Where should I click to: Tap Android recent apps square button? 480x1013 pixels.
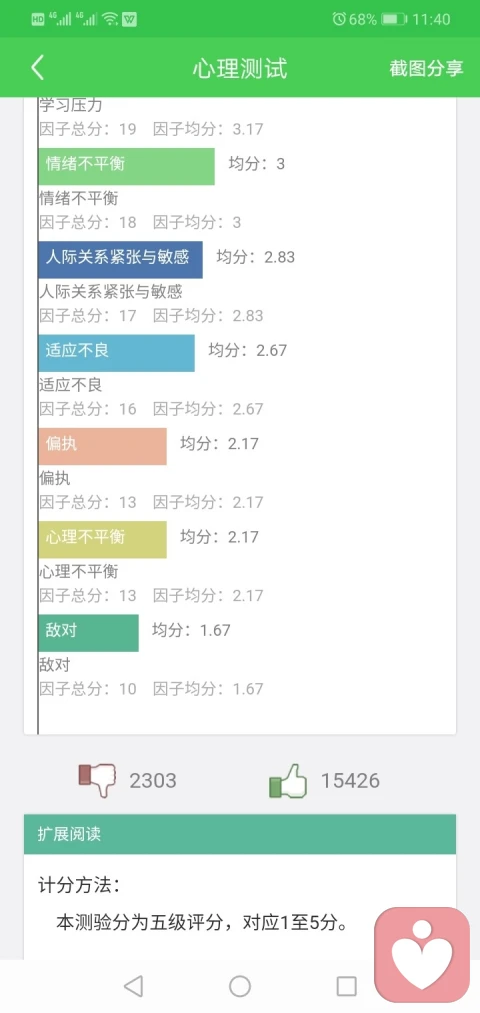[x=346, y=986]
